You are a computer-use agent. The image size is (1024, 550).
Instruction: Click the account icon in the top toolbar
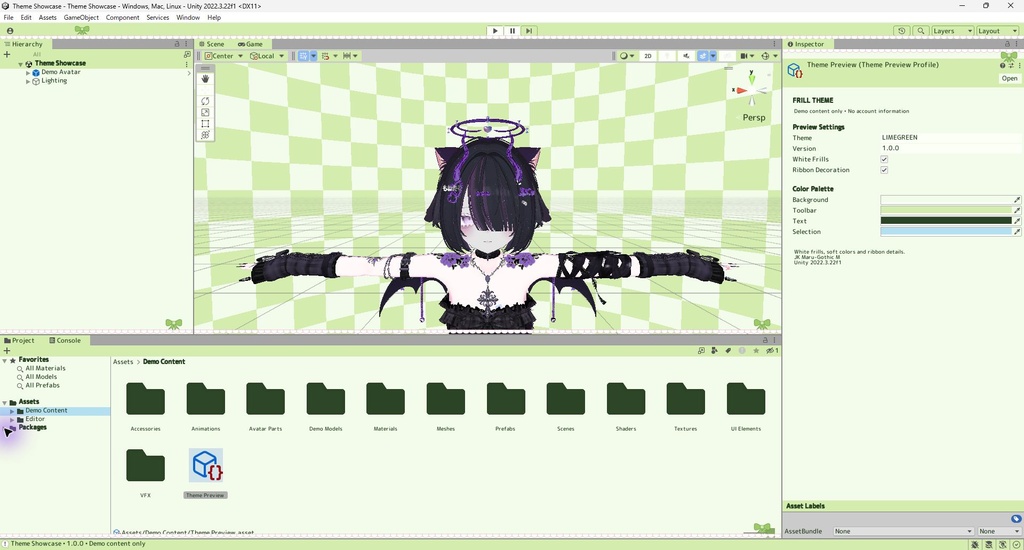tap(10, 31)
